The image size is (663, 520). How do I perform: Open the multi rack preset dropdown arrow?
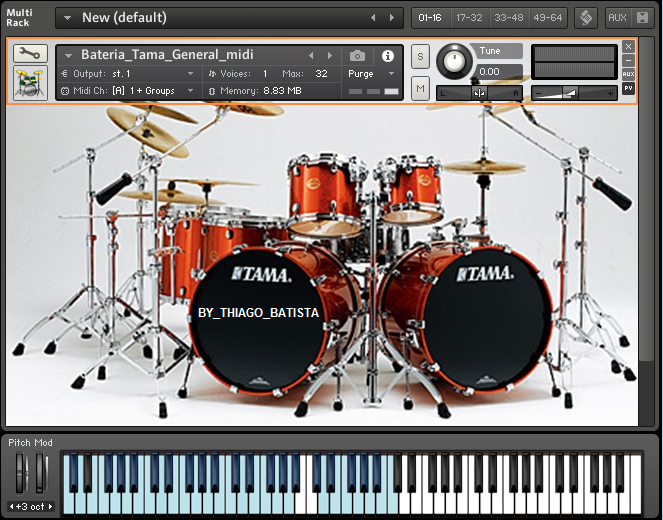click(x=67, y=18)
